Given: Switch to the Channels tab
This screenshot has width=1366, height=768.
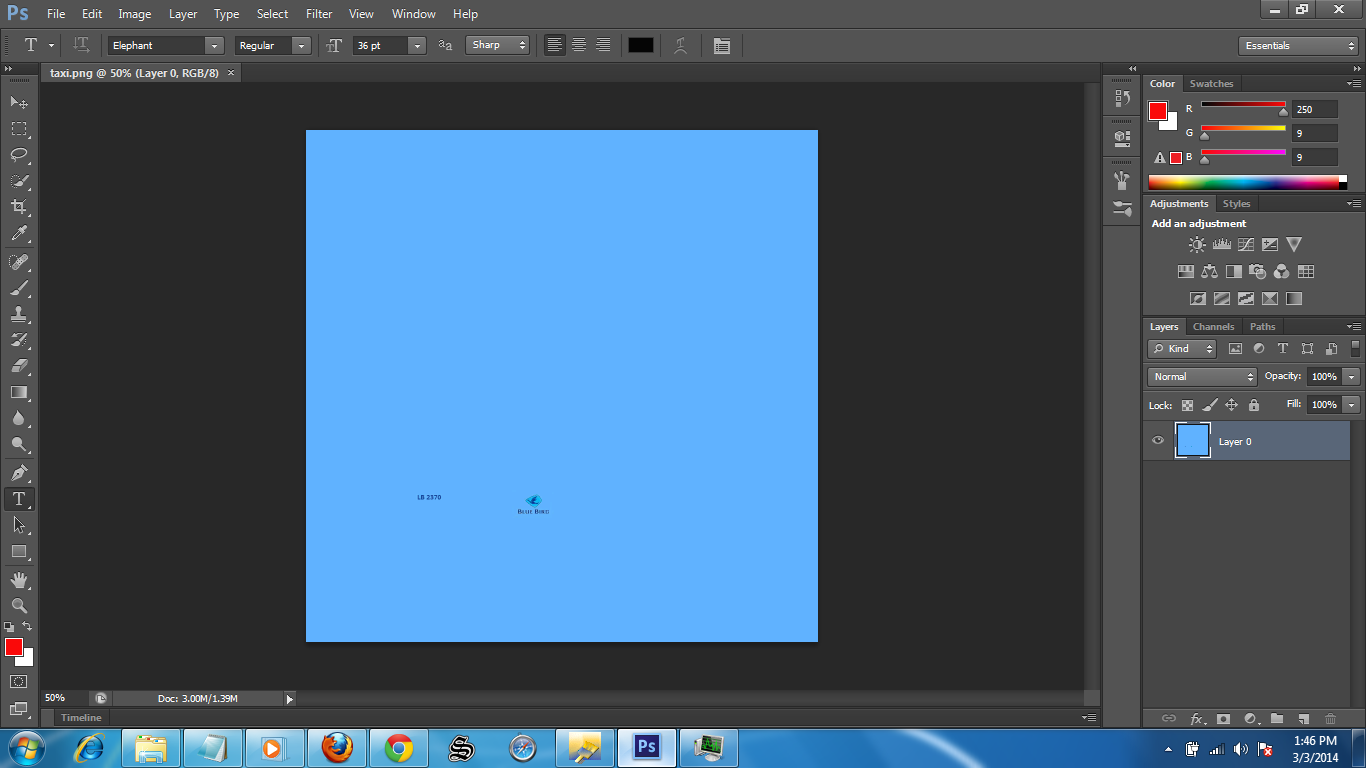Looking at the screenshot, I should click(1213, 327).
